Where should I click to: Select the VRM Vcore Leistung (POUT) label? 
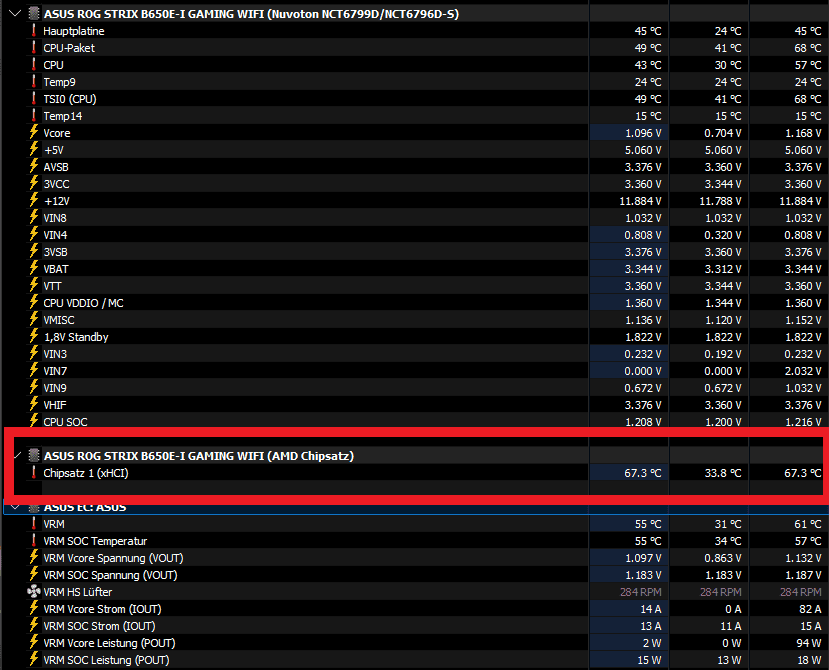point(109,643)
